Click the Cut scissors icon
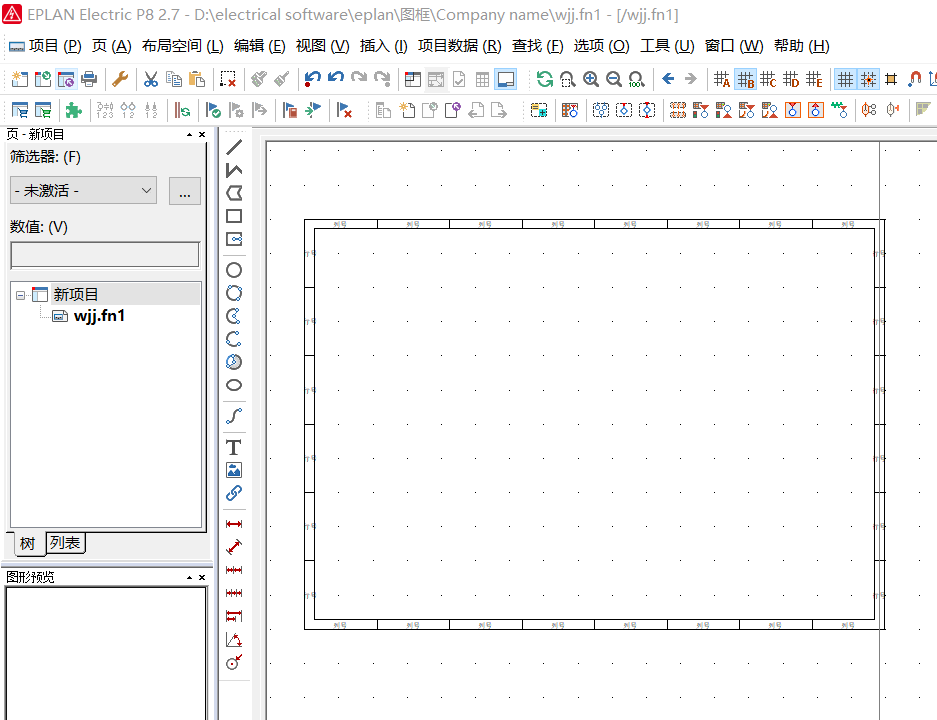 click(x=150, y=79)
